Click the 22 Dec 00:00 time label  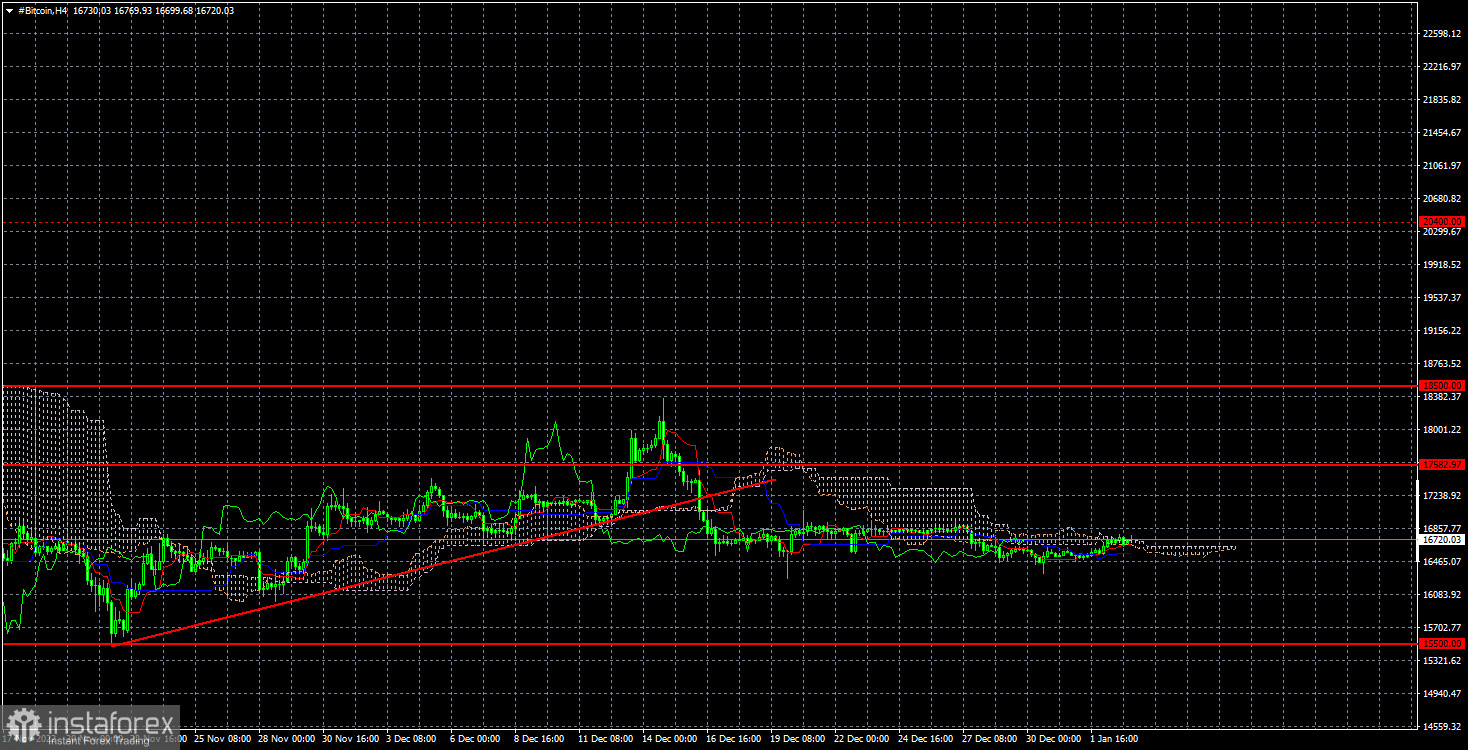(x=861, y=739)
